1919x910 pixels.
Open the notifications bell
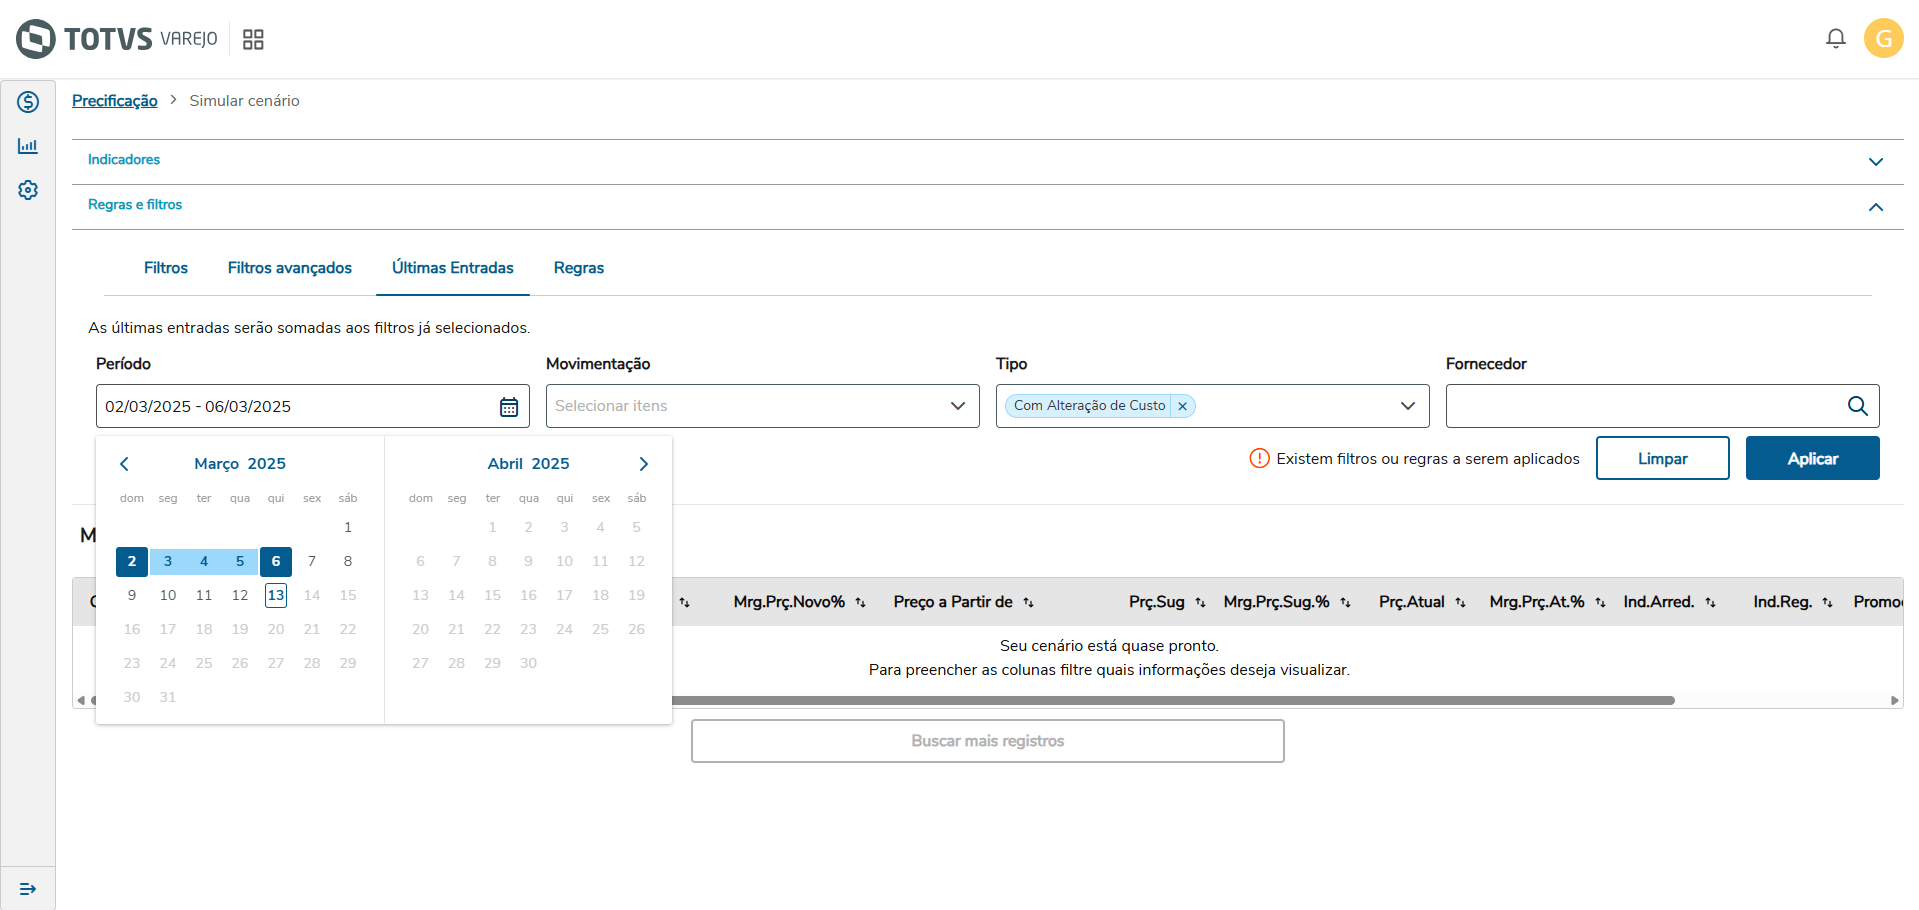pos(1835,39)
